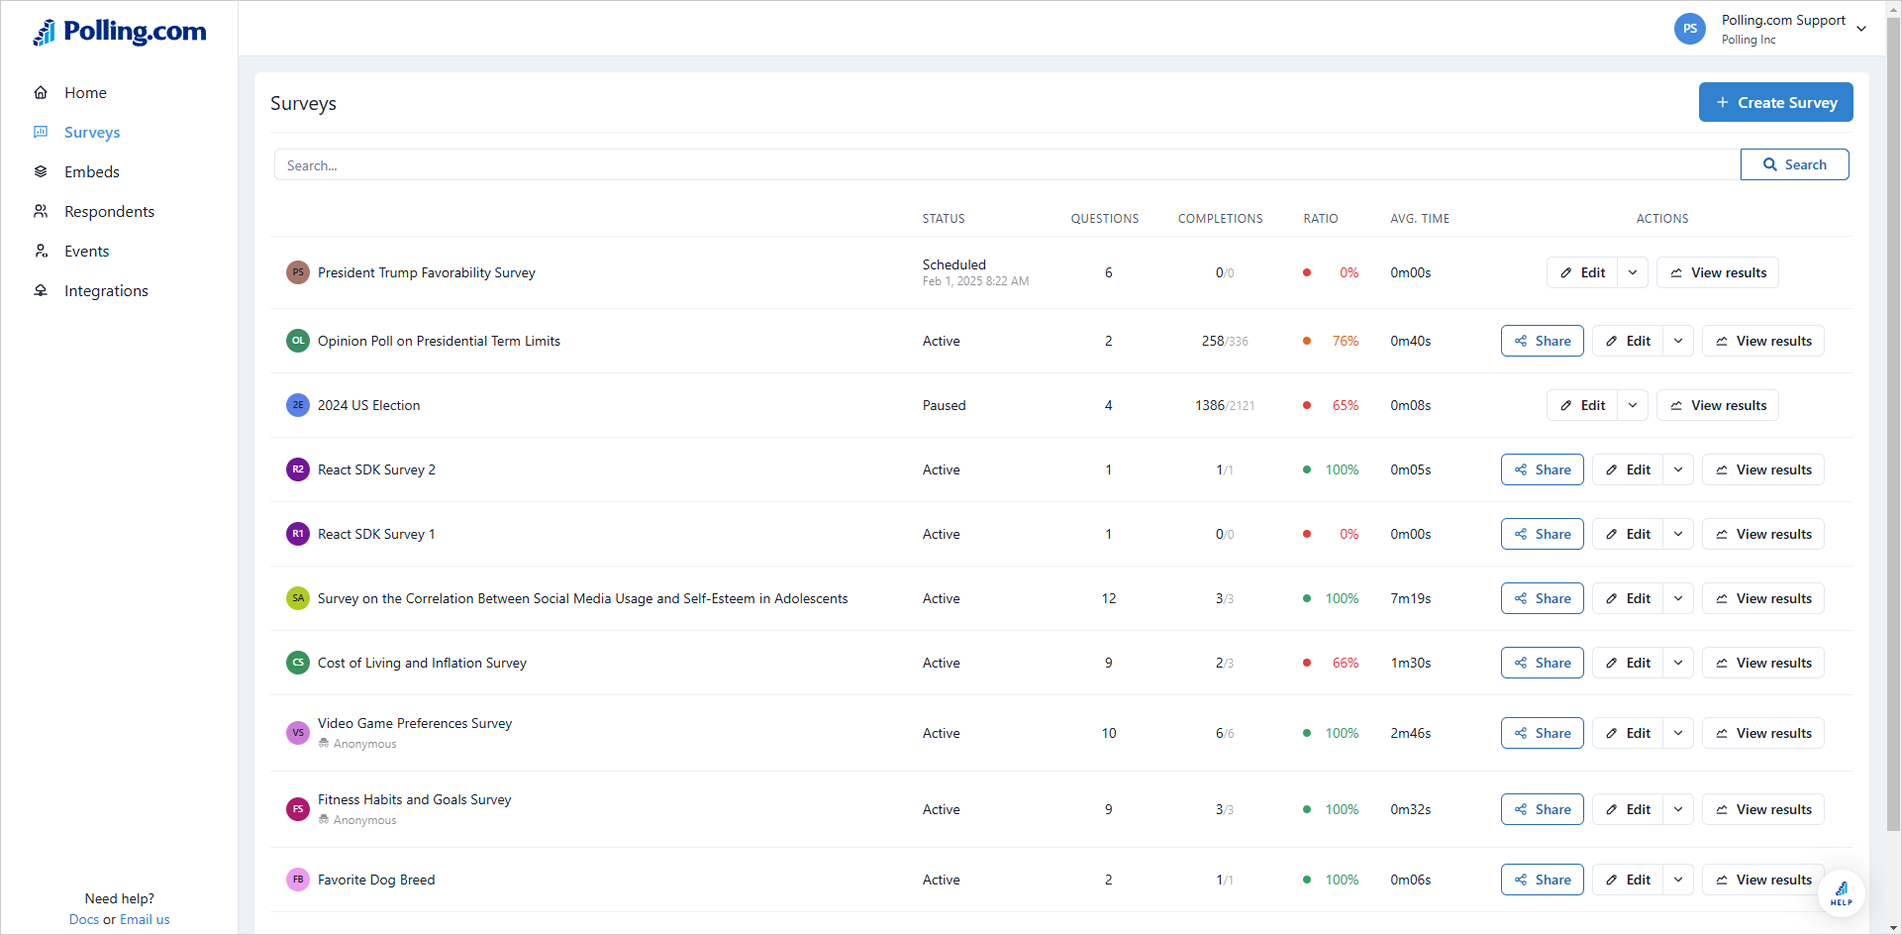Click the R2 avatar of React SDK Survey 2
This screenshot has width=1902, height=935.
pyautogui.click(x=298, y=469)
